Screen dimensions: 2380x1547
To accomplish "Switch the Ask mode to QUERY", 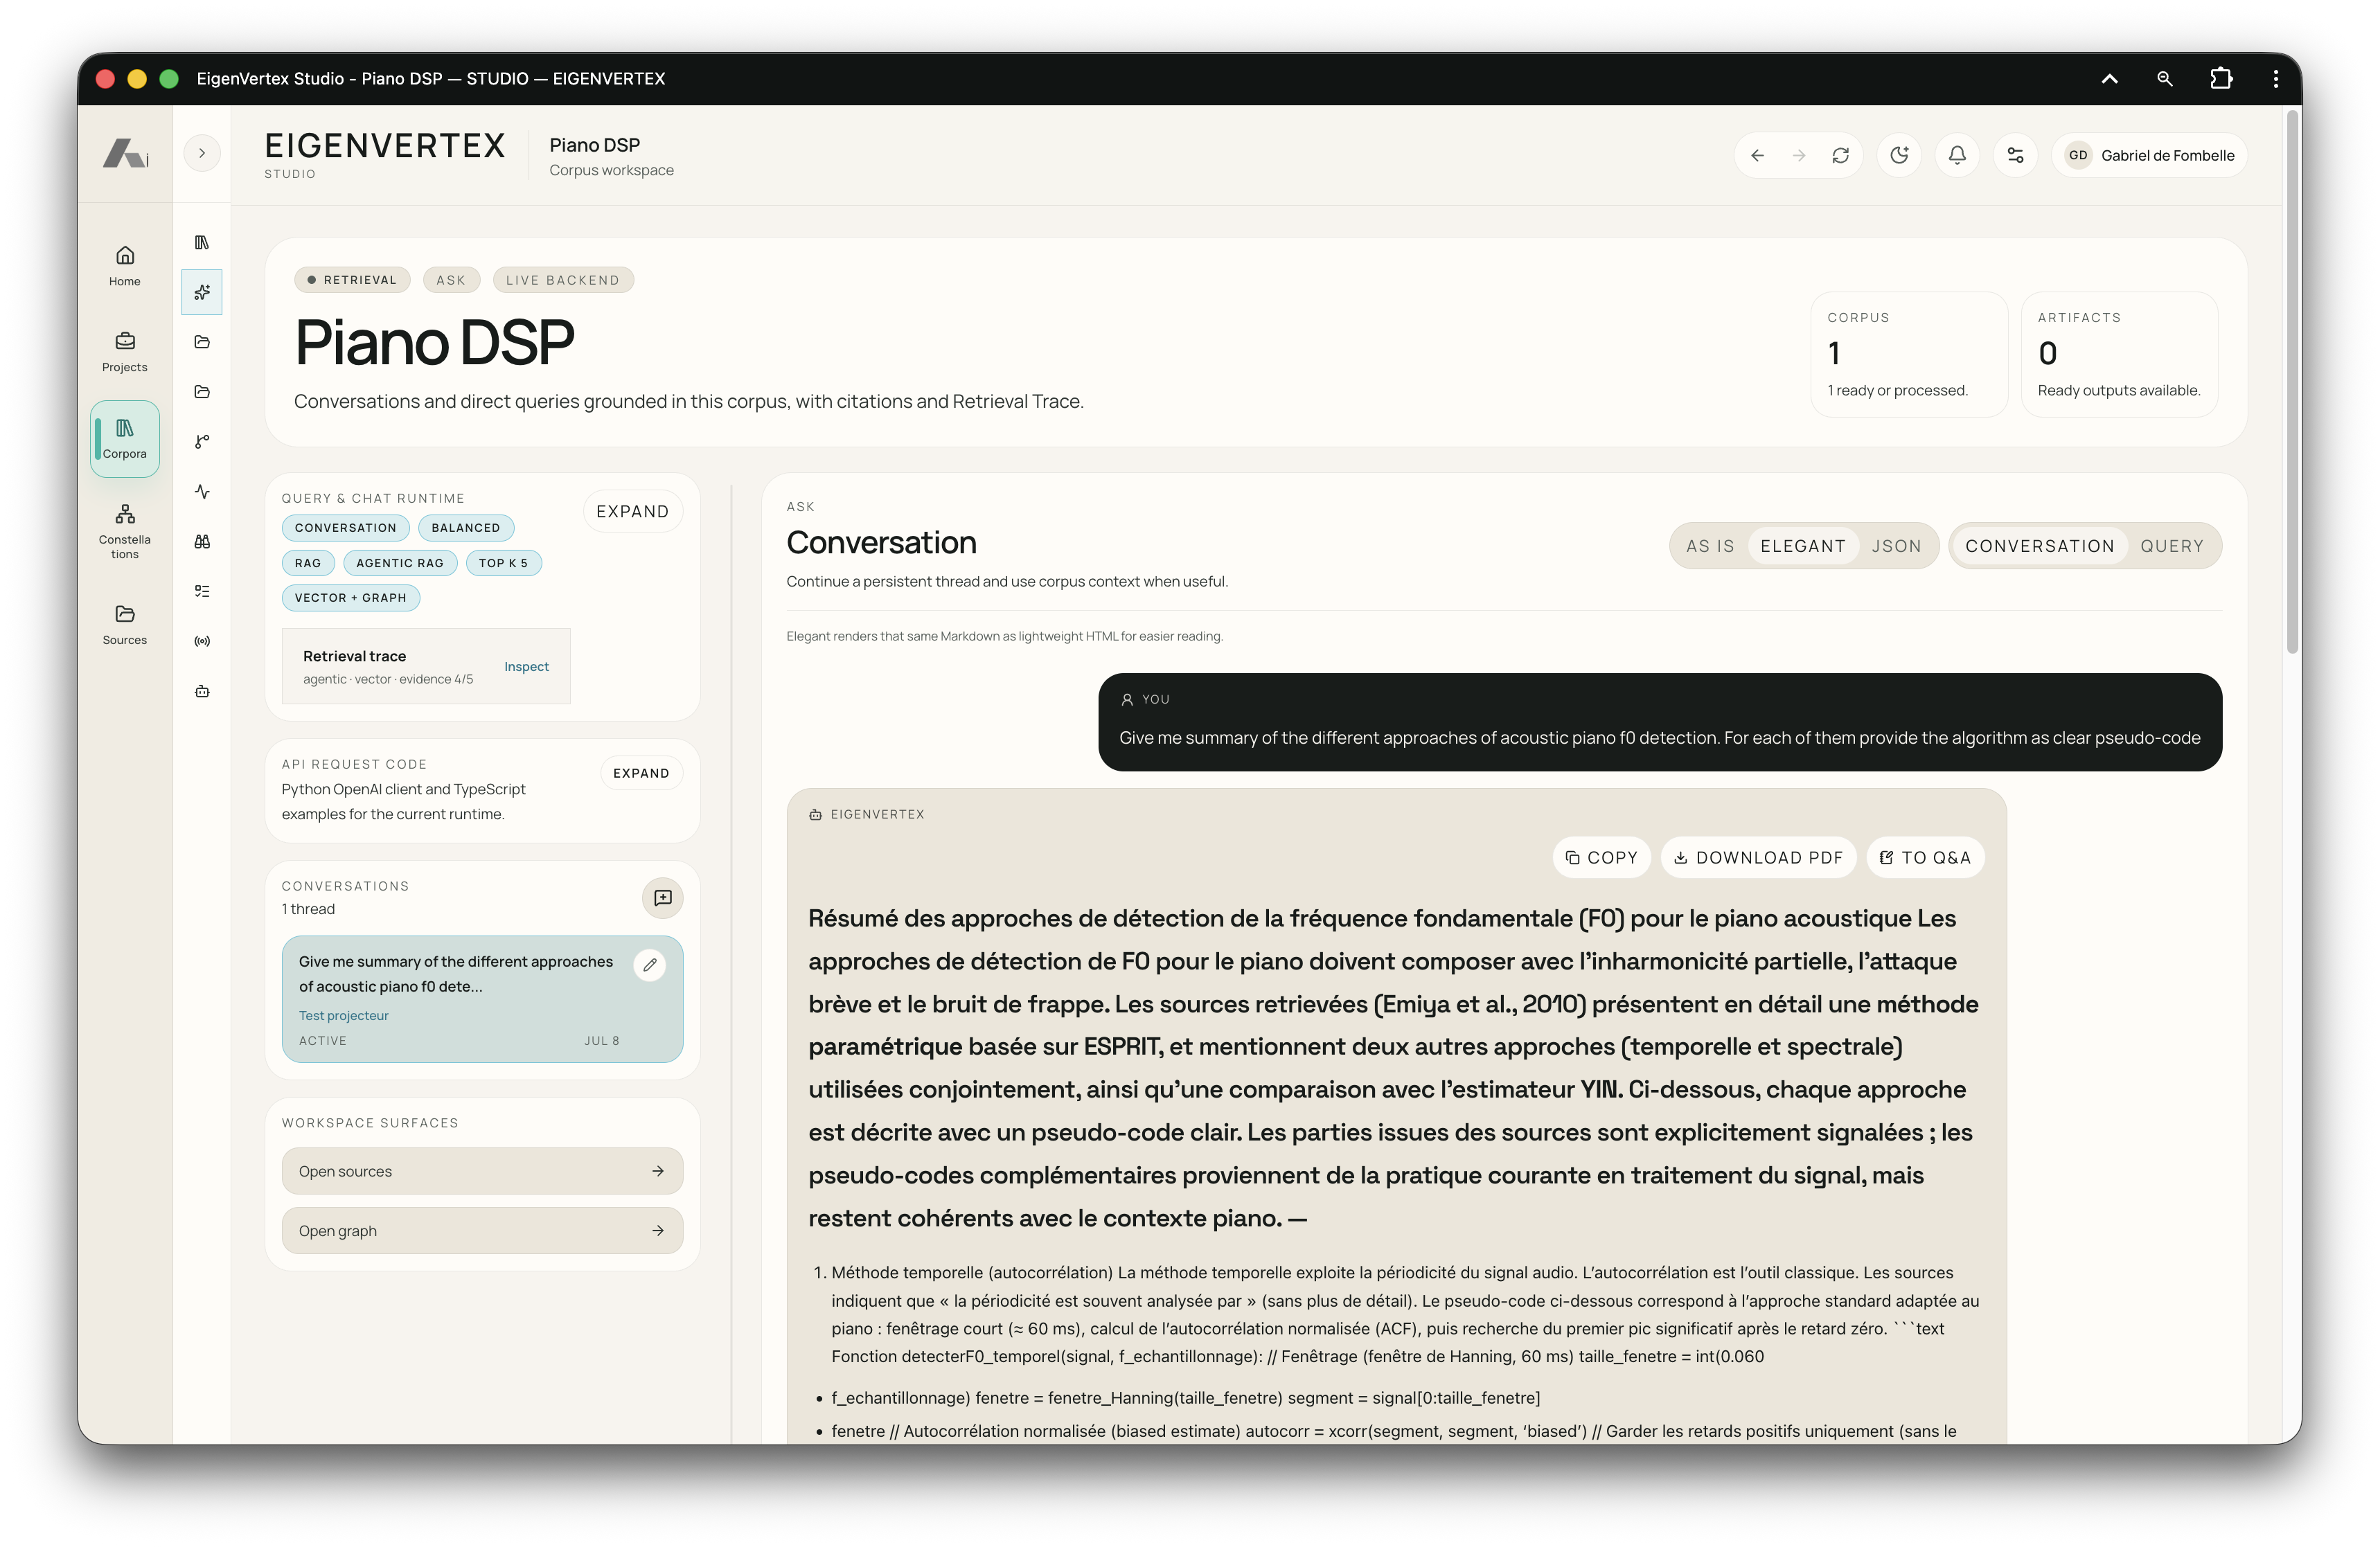I will (2171, 546).
